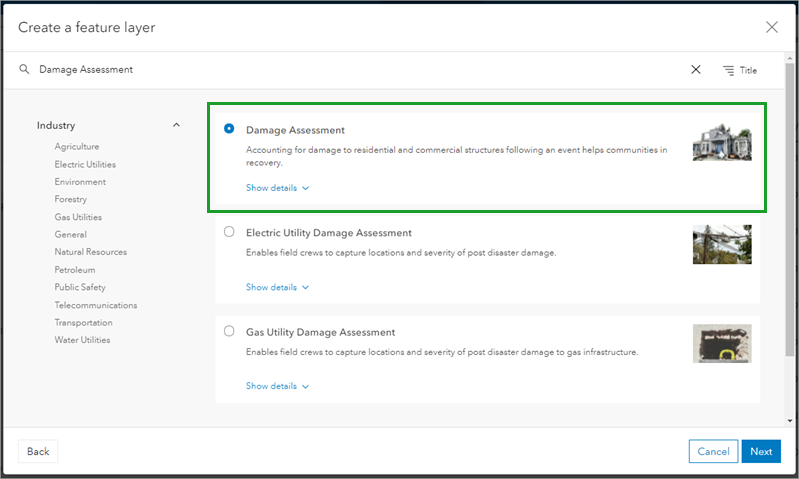Filter by Telecommunications industry

[x=96, y=305]
